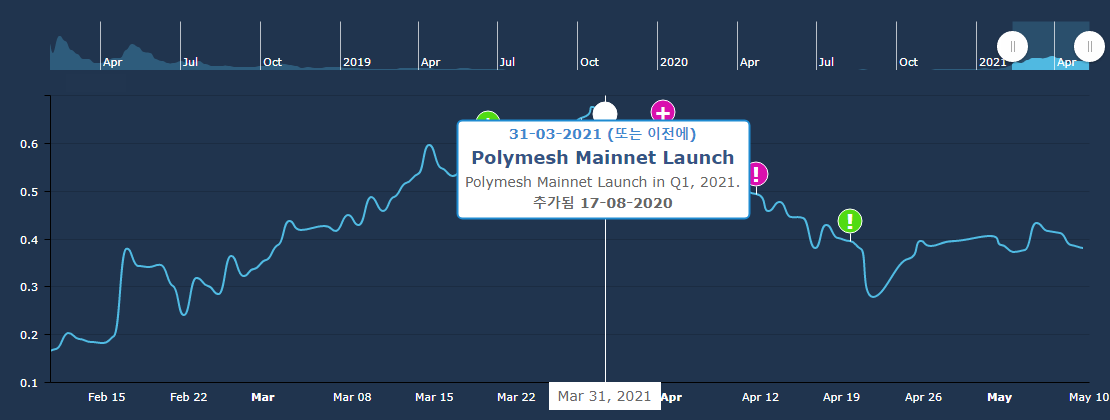The image size is (1110, 420).
Task: Click the bold Mar x-axis label
Action: [x=263, y=397]
